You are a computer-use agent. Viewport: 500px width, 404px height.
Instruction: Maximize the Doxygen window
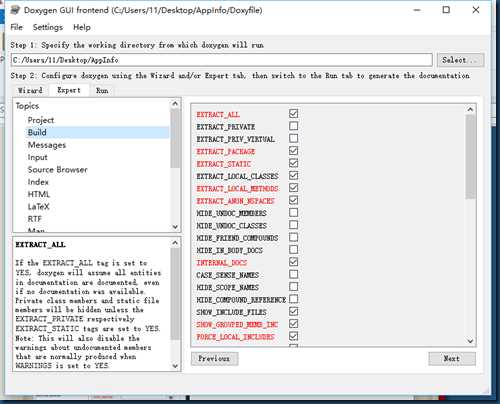coord(446,10)
